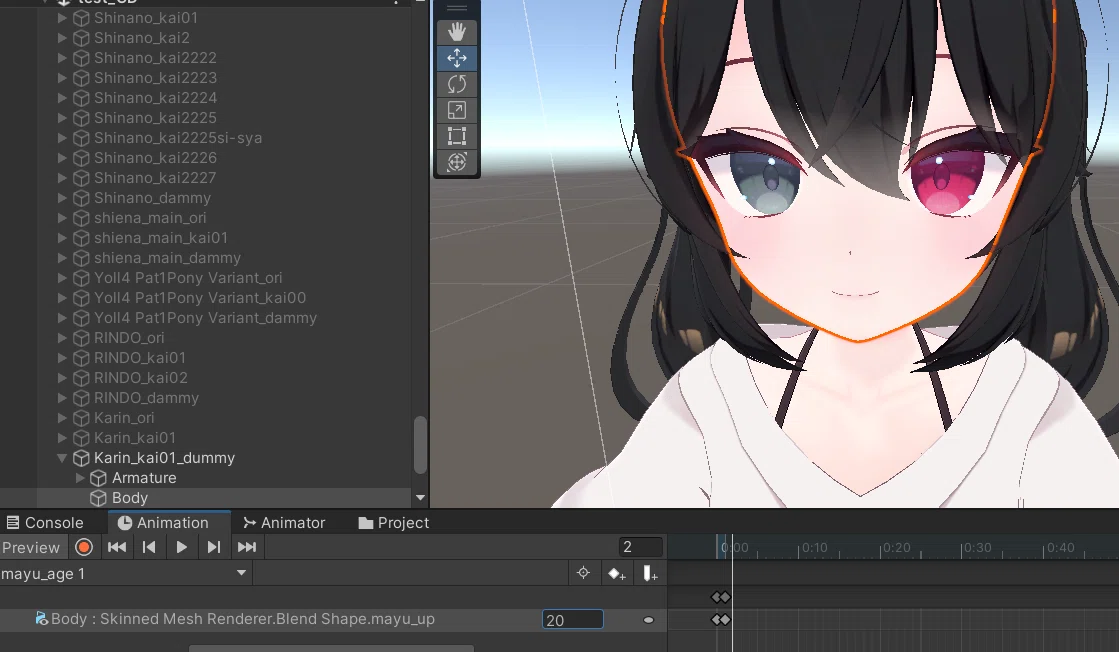
Task: Select shiena_main_kai01 in hierarchy
Action: 161,238
